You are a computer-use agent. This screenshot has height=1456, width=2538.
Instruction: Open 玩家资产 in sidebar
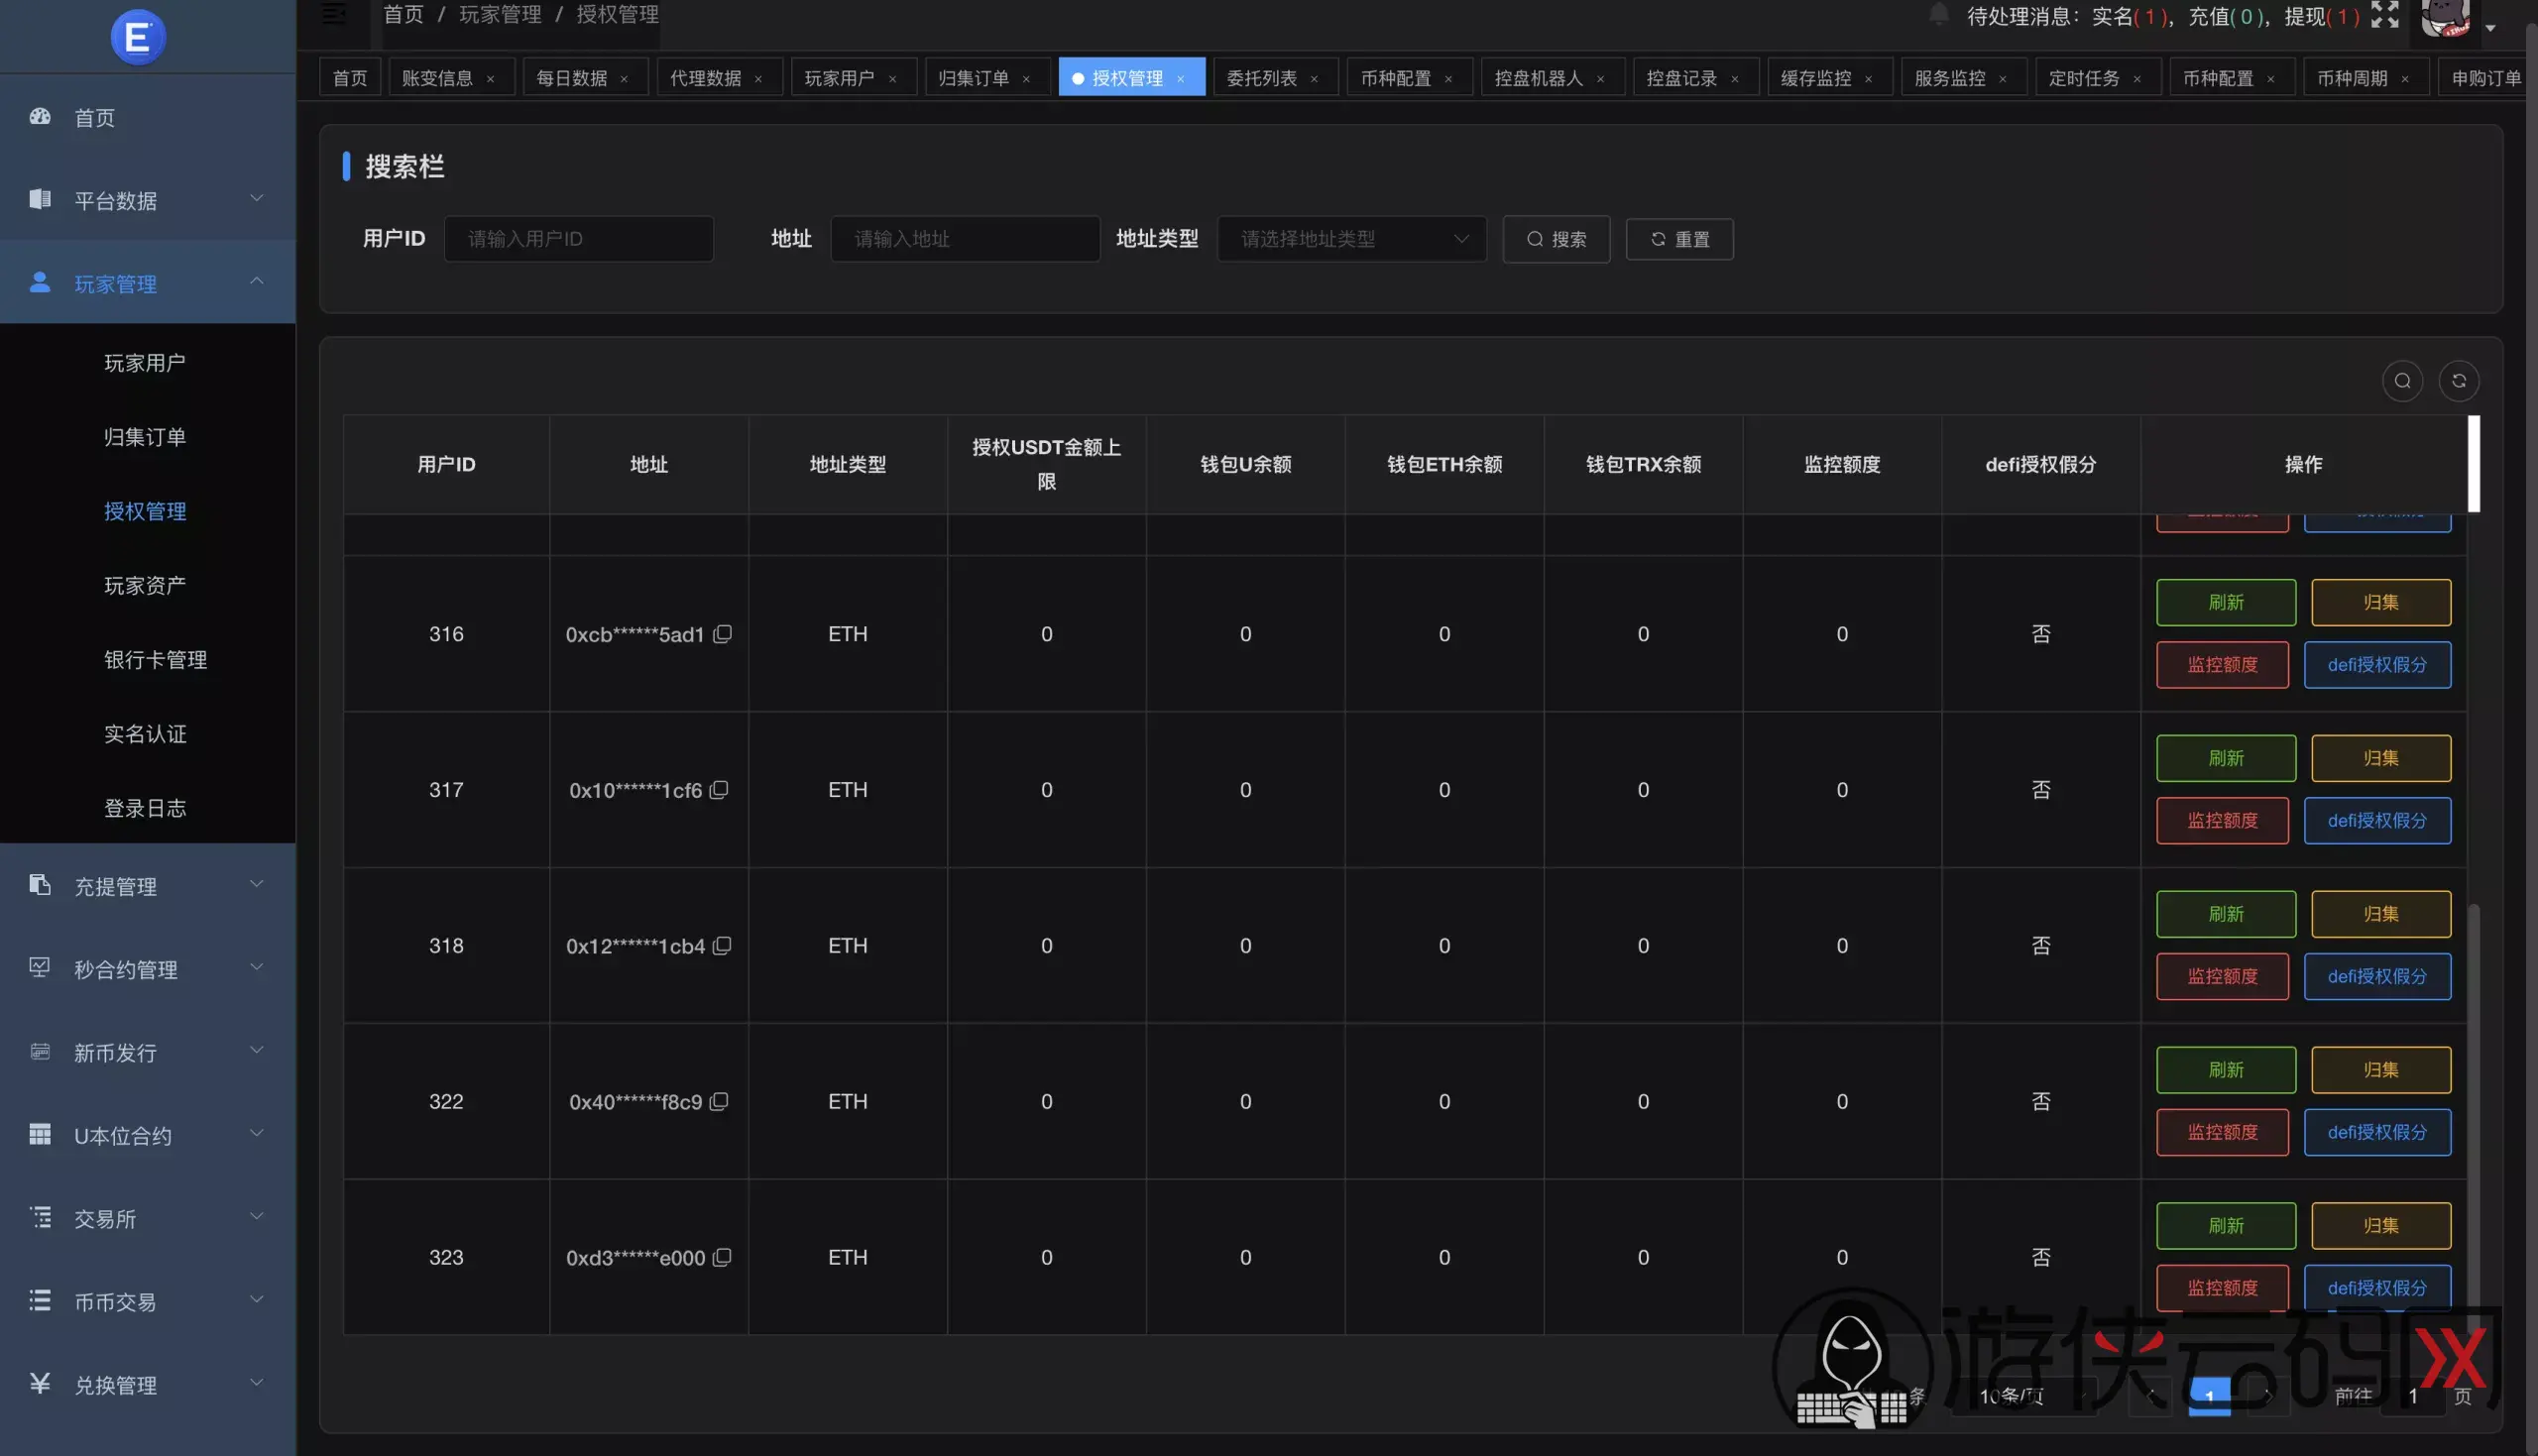coord(145,585)
